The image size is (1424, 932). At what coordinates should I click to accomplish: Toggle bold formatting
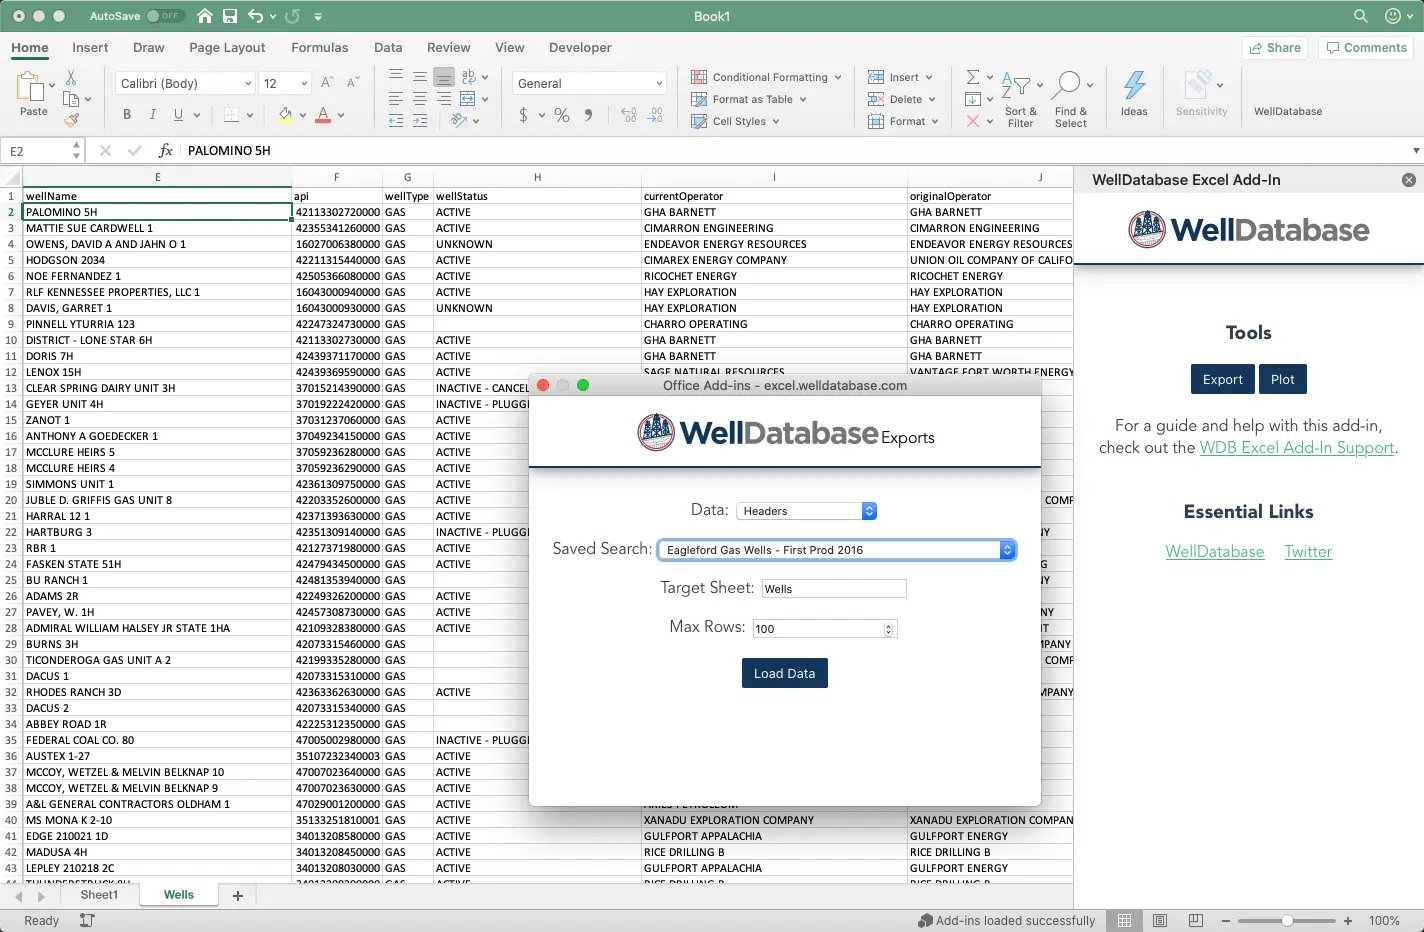pyautogui.click(x=127, y=115)
